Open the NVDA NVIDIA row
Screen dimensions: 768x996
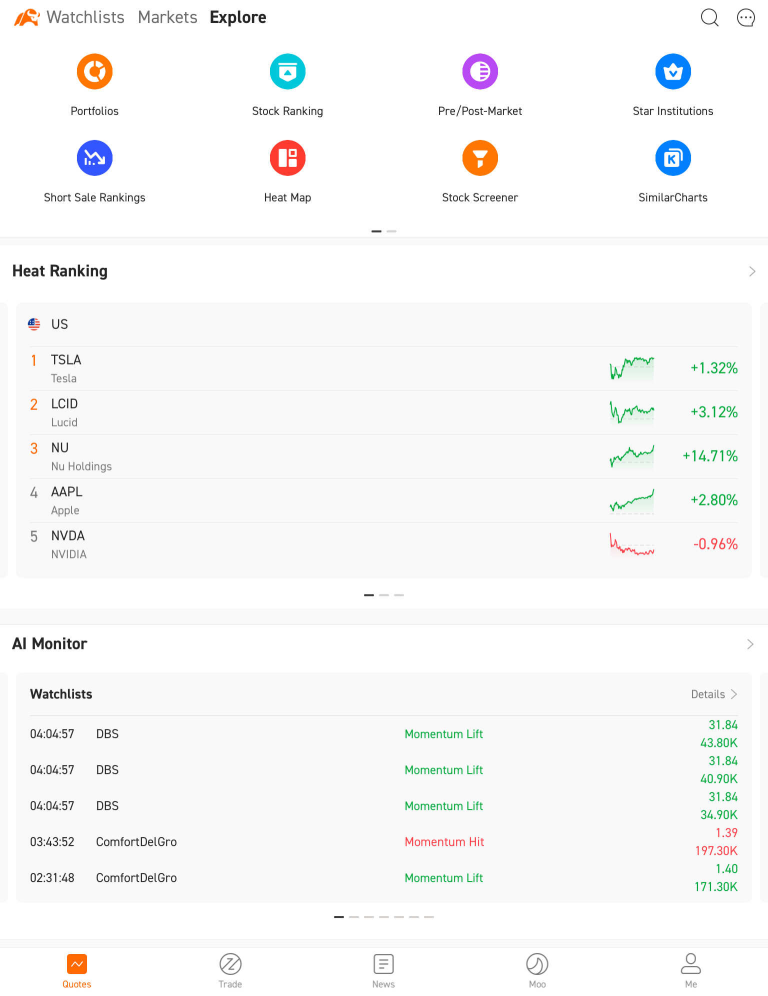384,544
